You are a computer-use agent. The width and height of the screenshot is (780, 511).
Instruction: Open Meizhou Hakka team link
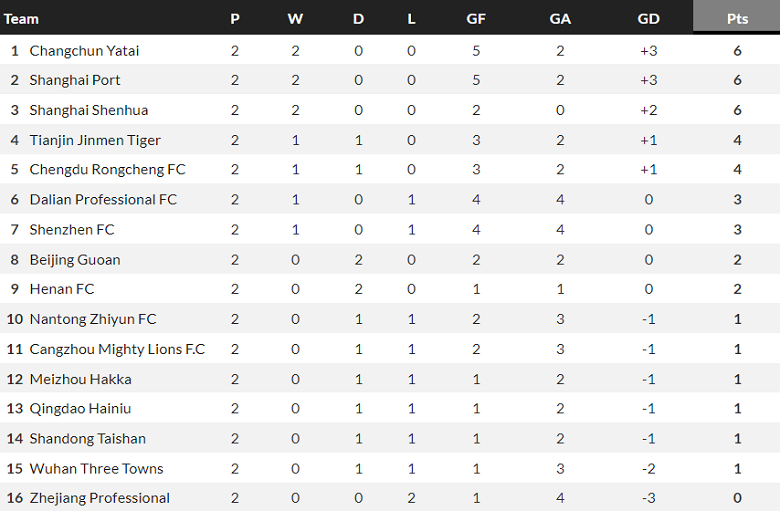coord(80,379)
